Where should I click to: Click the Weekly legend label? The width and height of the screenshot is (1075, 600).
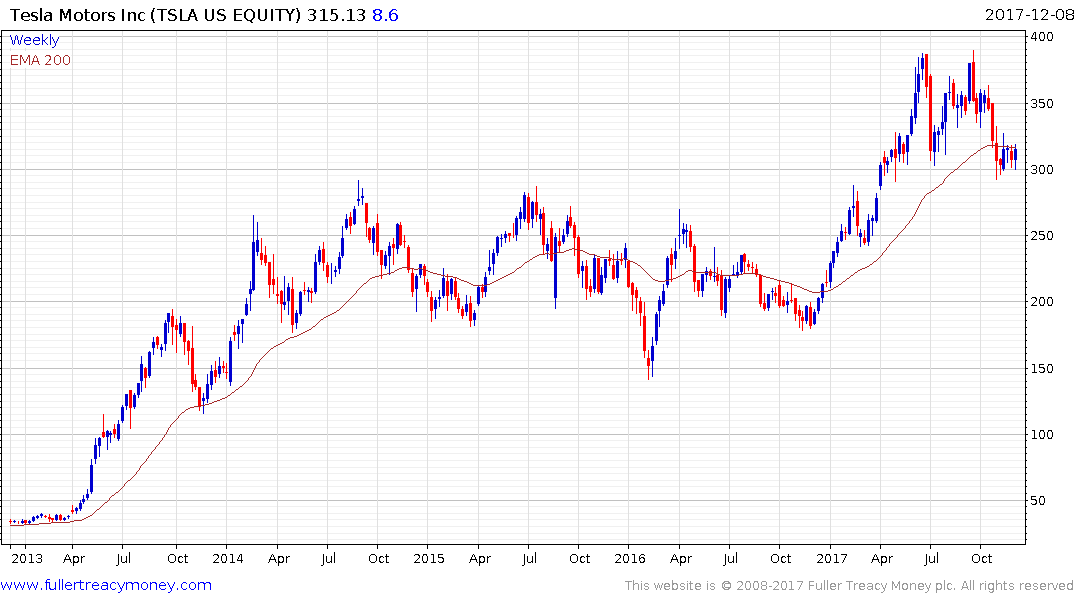tap(34, 40)
